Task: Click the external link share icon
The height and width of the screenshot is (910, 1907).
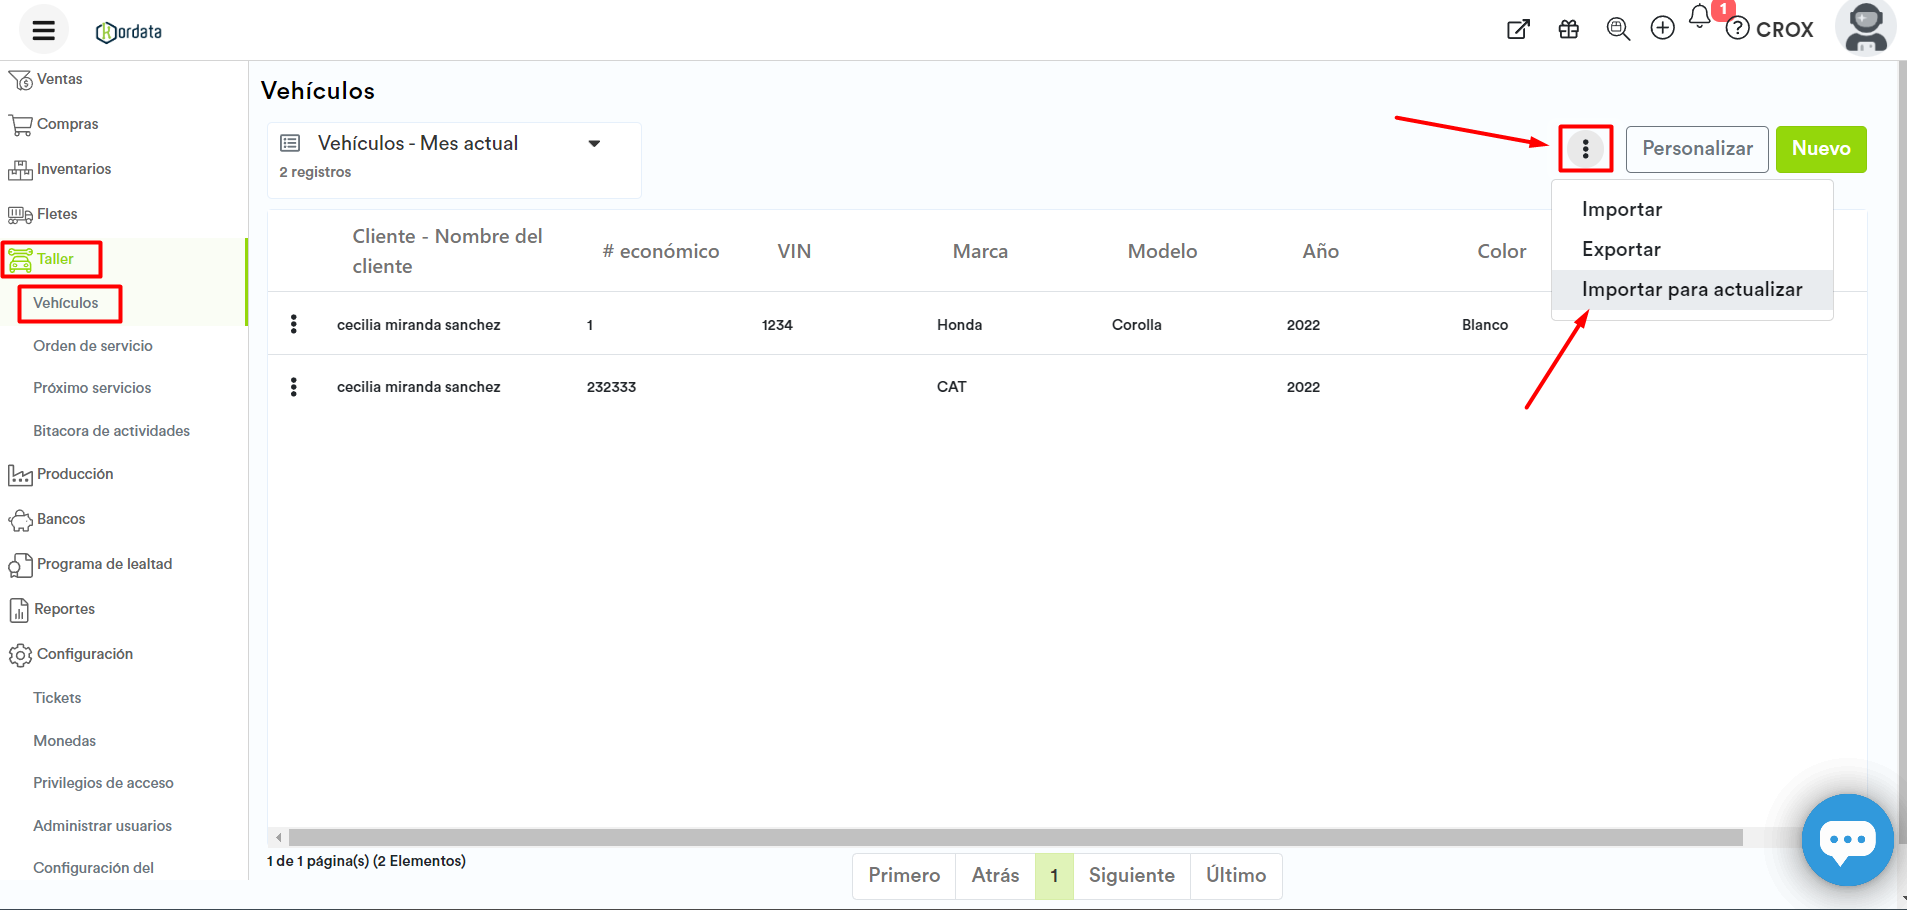Action: tap(1518, 29)
